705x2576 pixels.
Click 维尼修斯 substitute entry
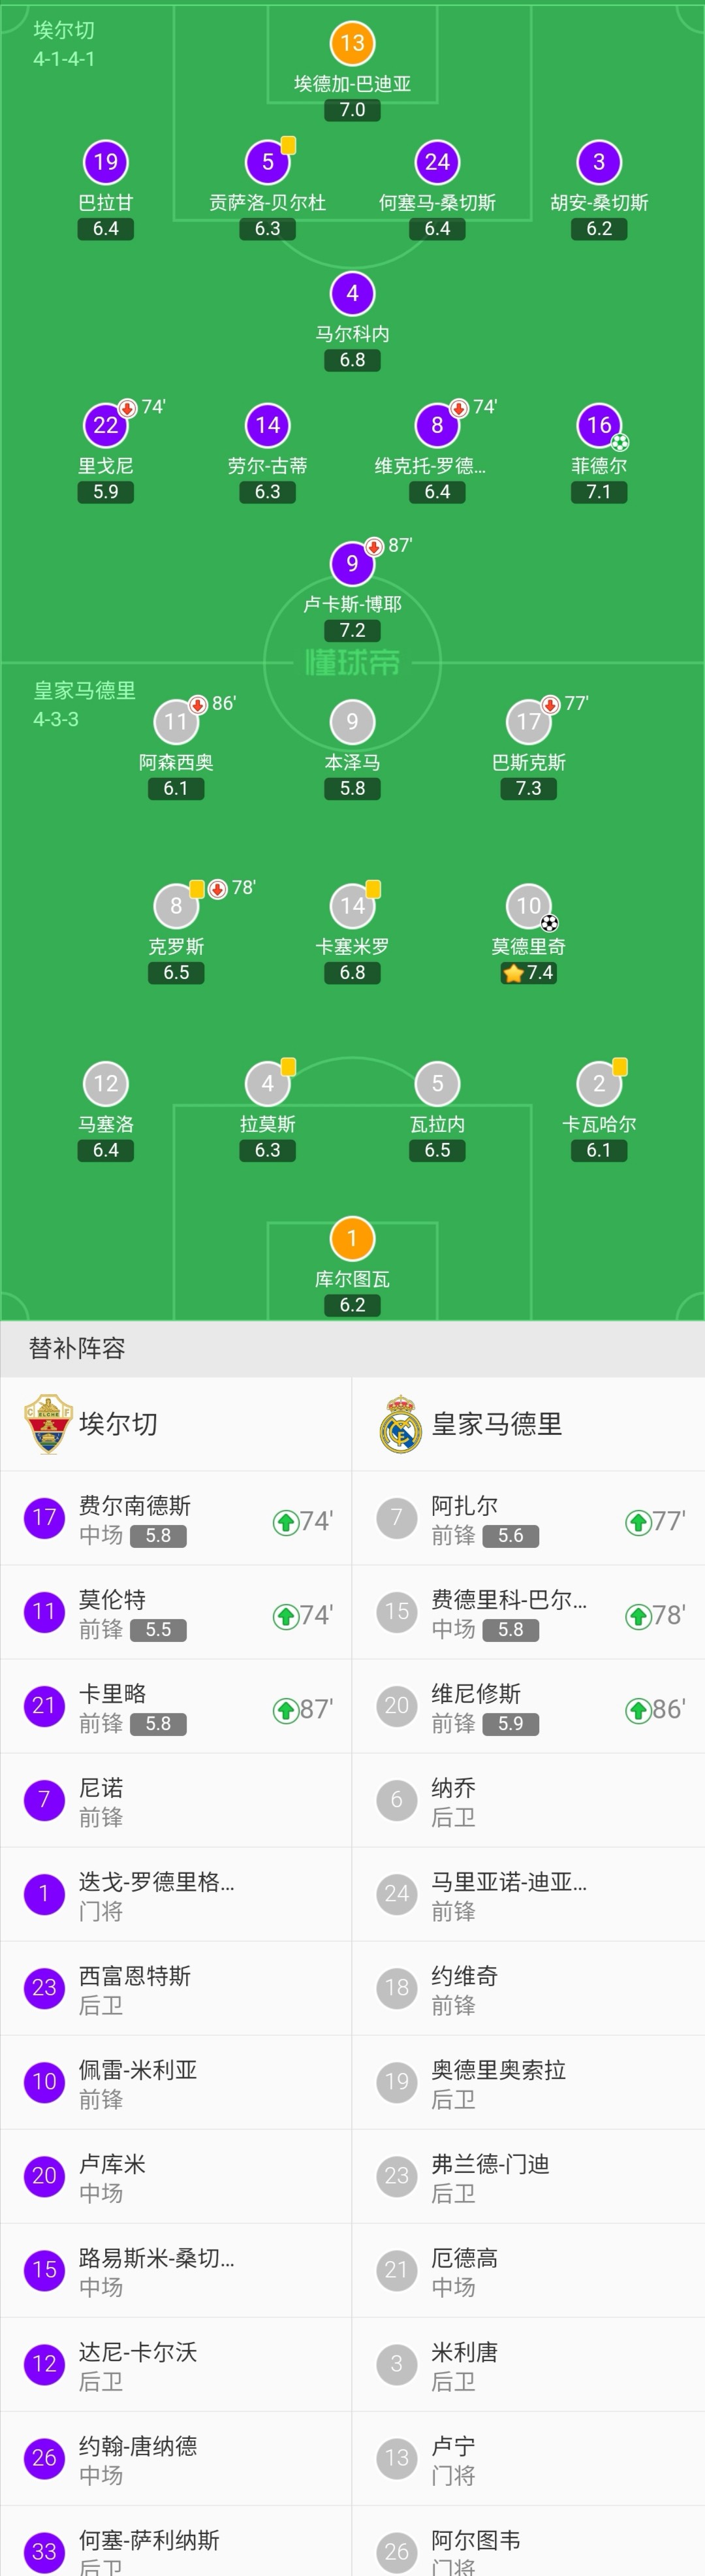[x=529, y=1706]
